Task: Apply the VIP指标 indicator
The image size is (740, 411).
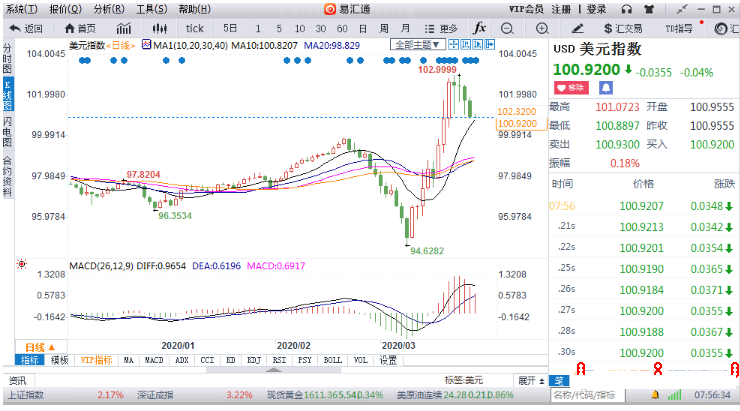Action: pos(96,361)
